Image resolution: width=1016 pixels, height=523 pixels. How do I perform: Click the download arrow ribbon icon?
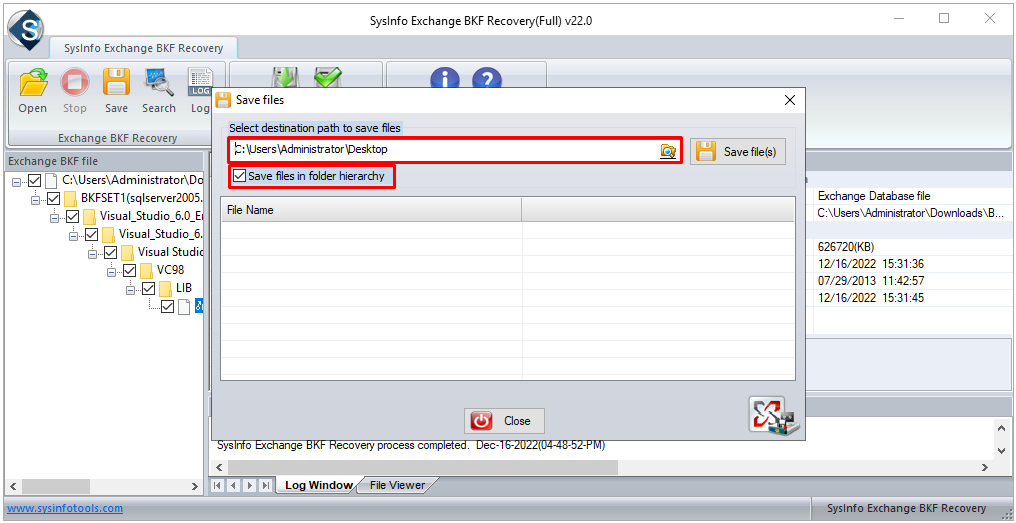284,77
